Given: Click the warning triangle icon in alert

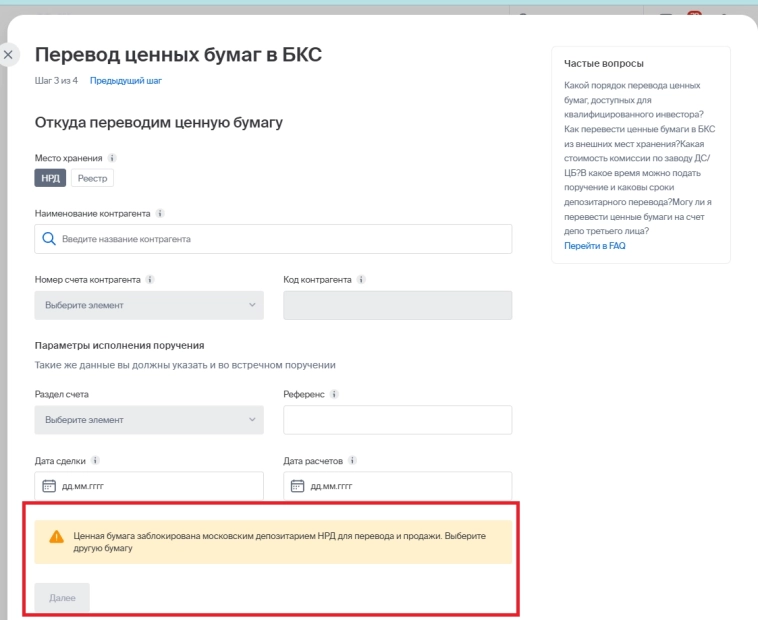Looking at the screenshot, I should point(57,537).
